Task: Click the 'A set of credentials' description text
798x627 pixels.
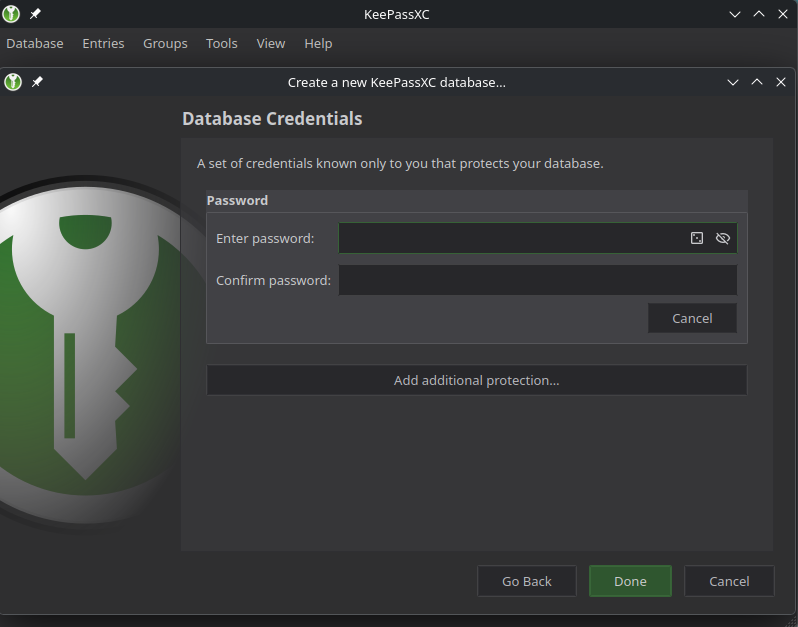Action: pyautogui.click(x=400, y=163)
